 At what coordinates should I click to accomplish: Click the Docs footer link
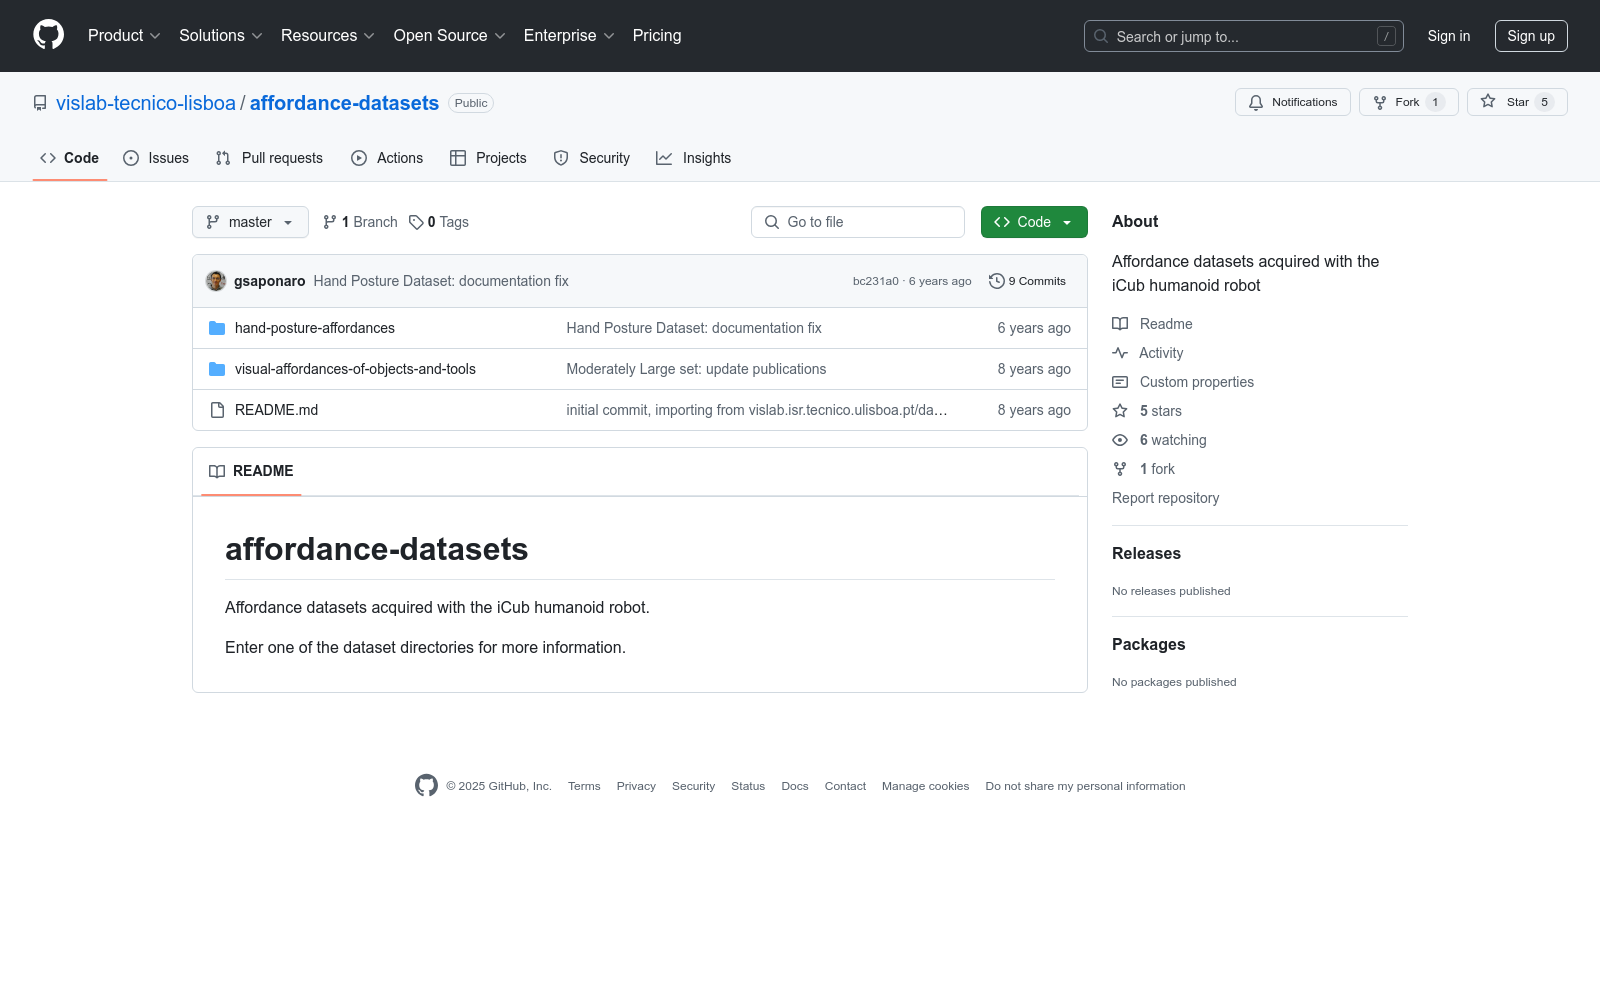point(795,786)
